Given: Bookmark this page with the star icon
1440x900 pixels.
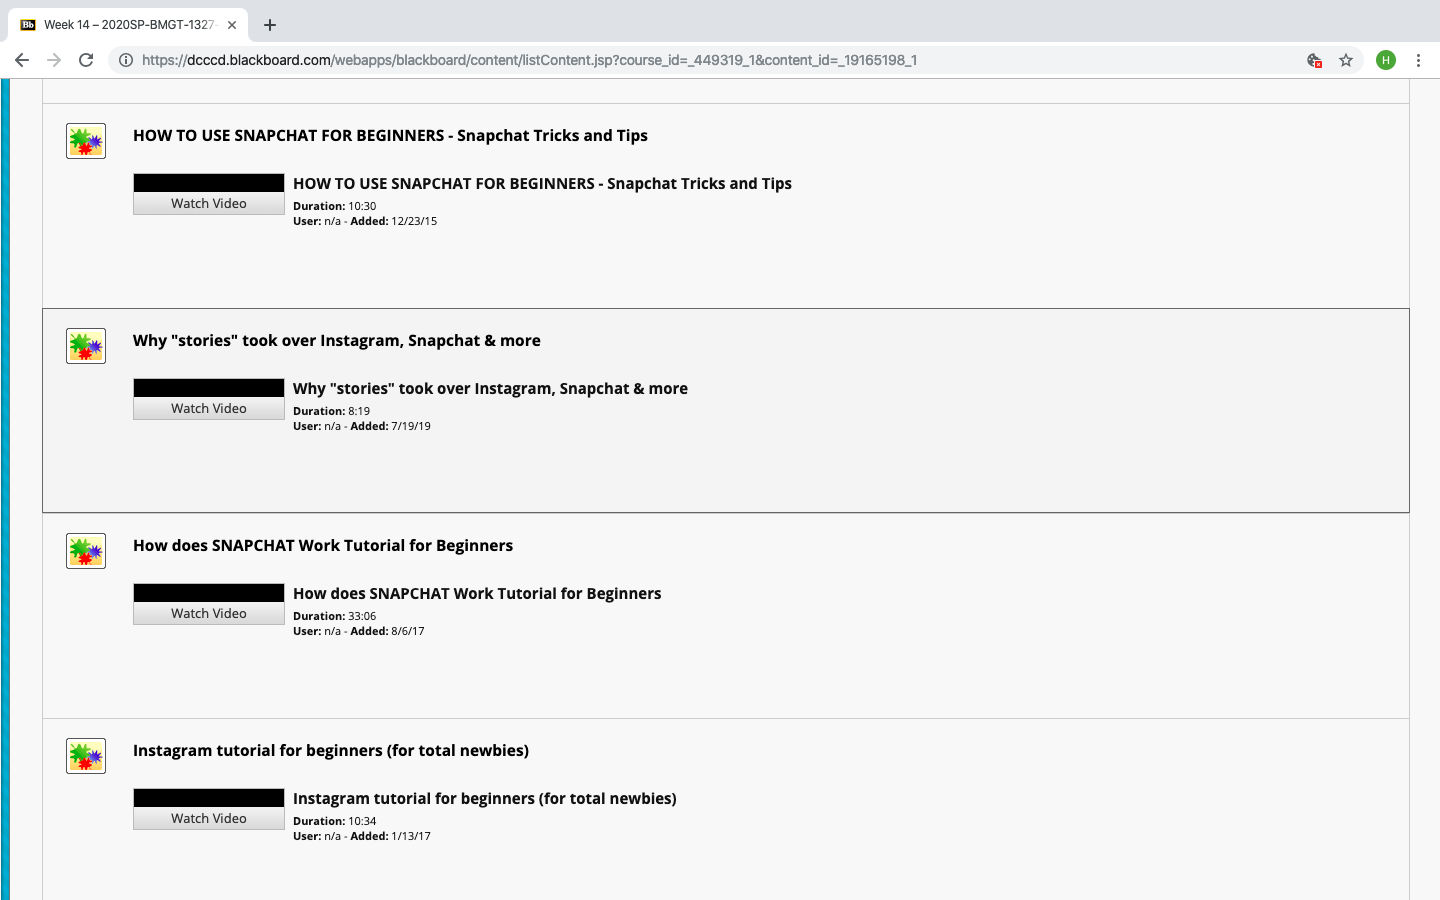Looking at the screenshot, I should point(1346,60).
